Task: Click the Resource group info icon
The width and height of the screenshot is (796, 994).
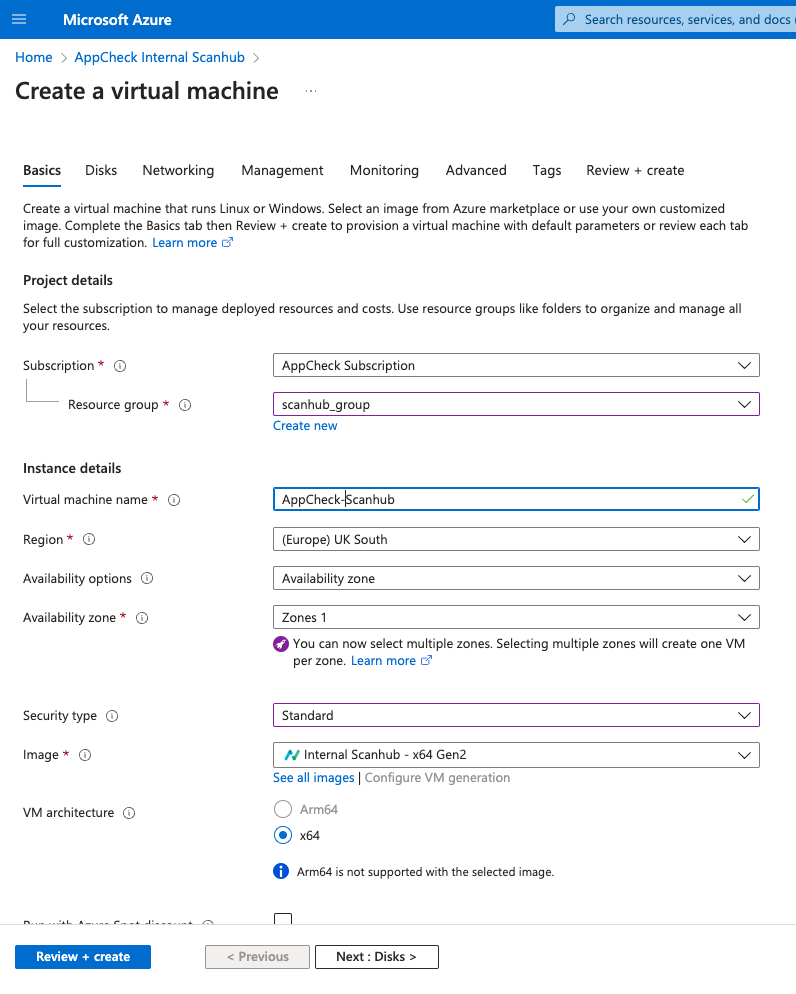Action: tap(185, 404)
